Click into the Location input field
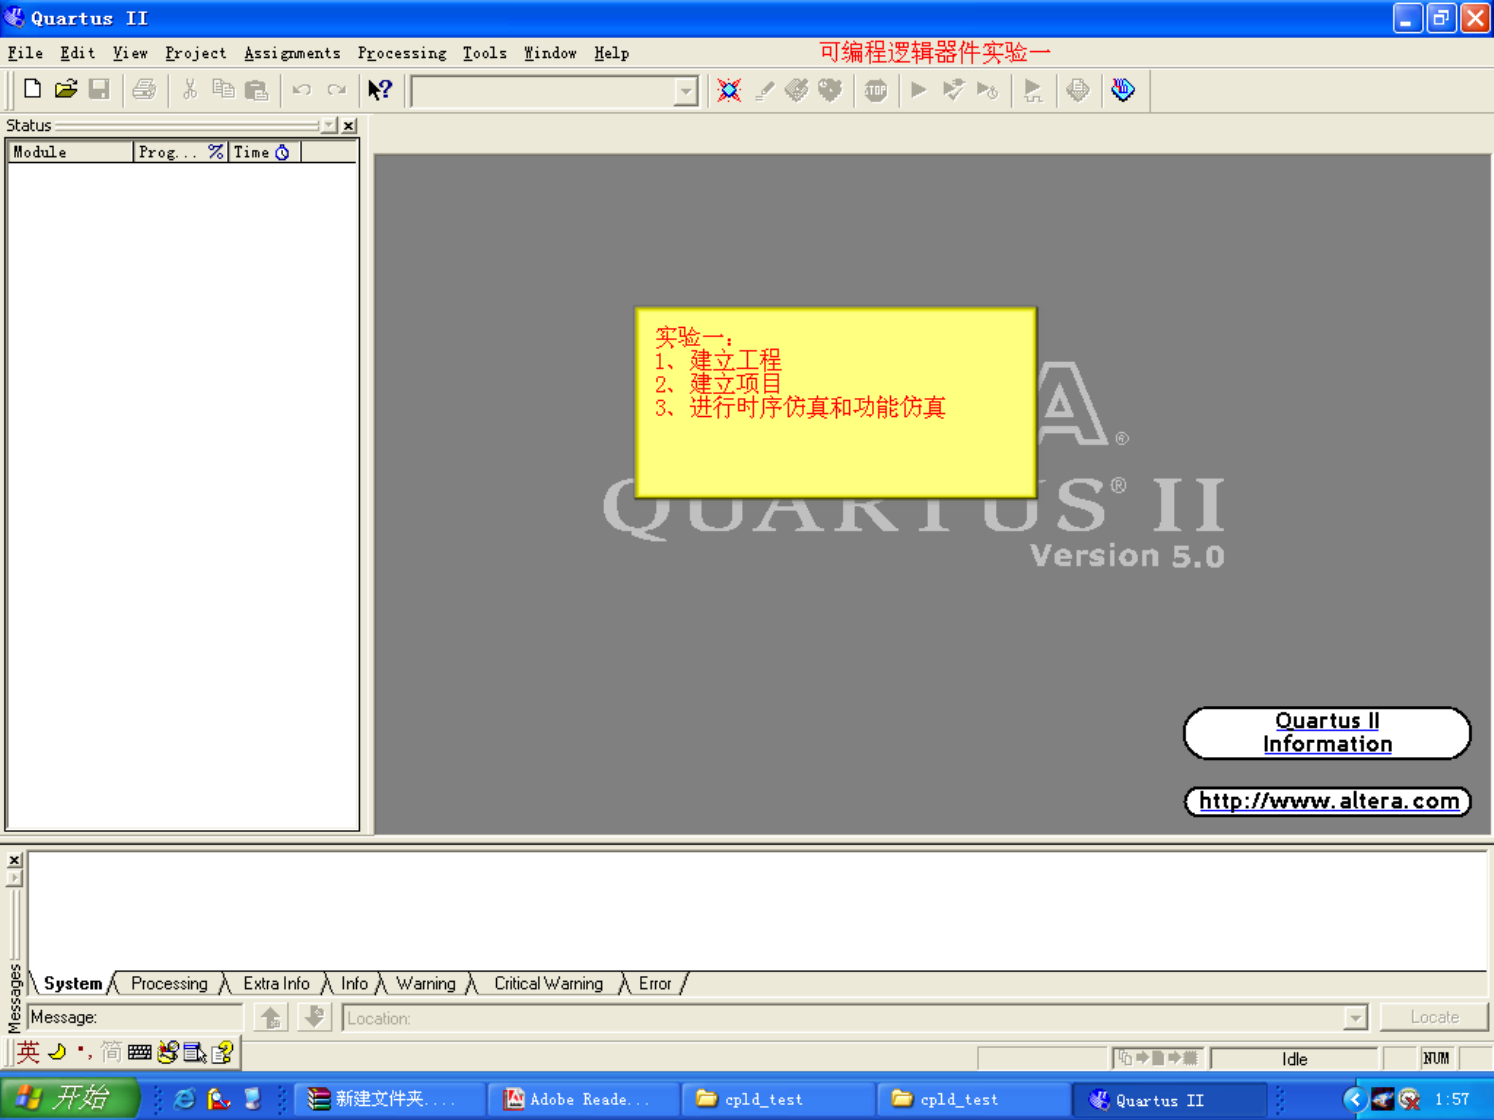Image resolution: width=1494 pixels, height=1120 pixels. point(855,1018)
